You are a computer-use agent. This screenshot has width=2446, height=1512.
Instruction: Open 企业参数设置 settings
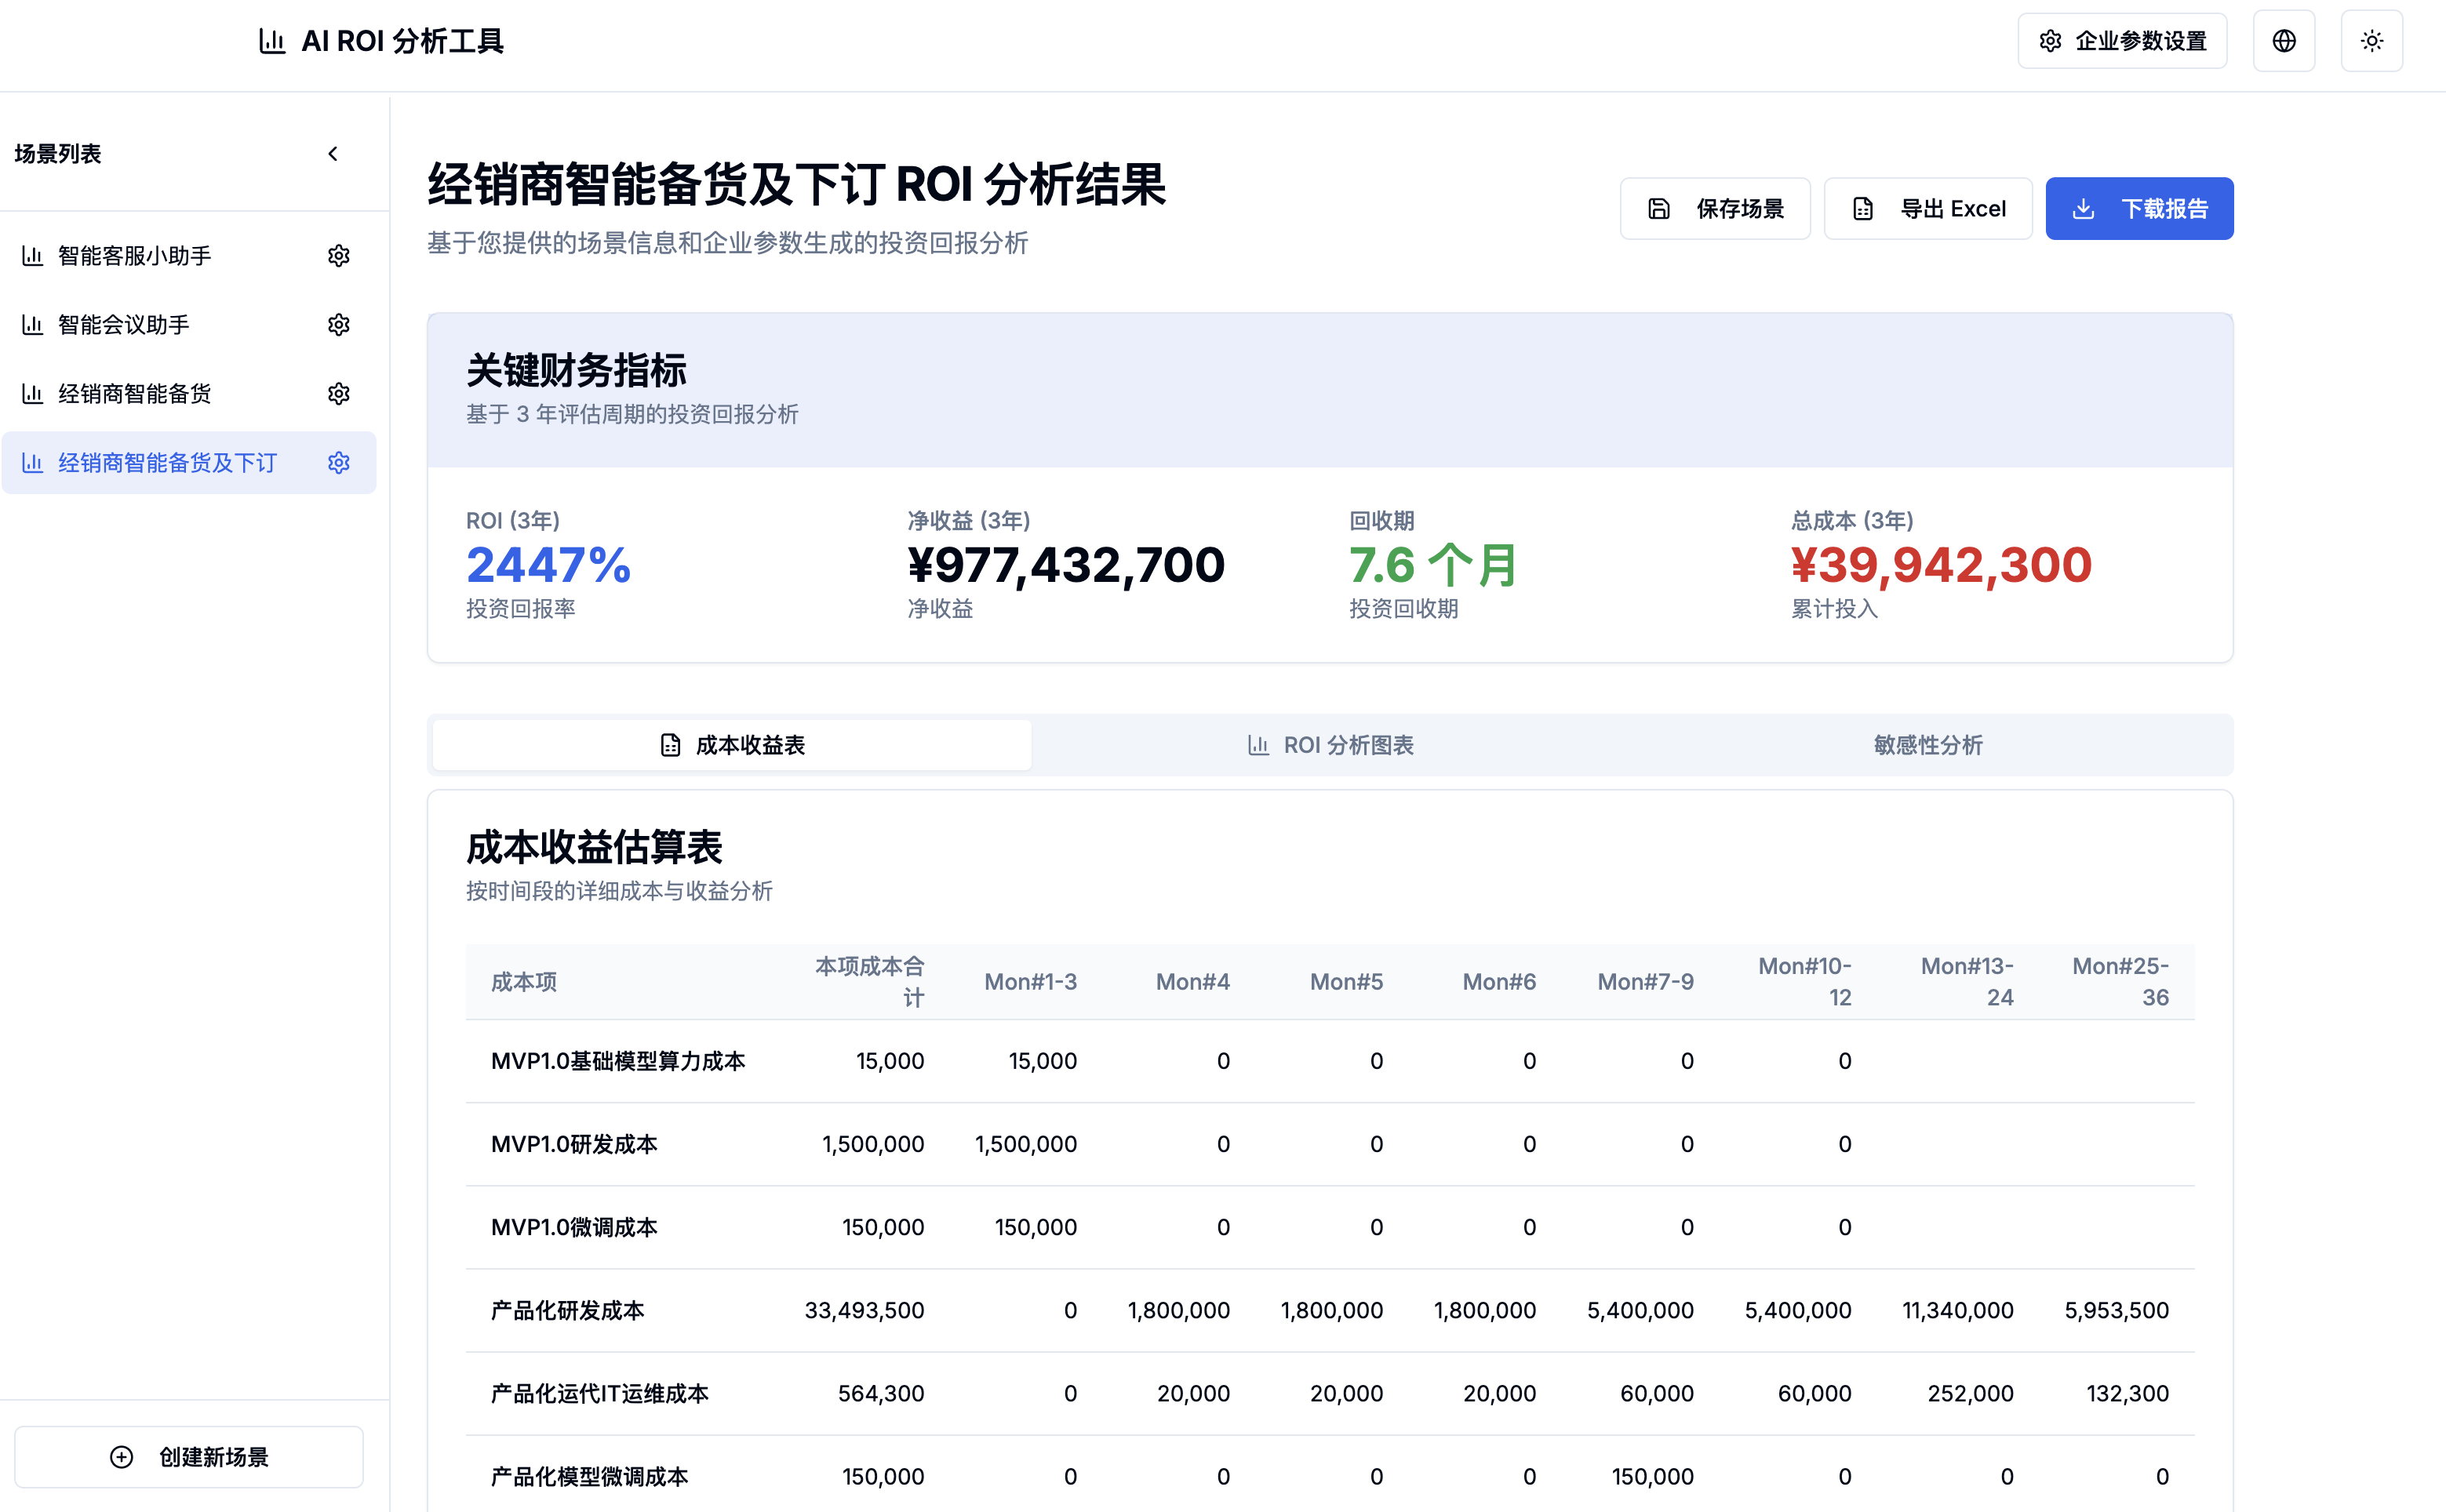[x=2121, y=41]
